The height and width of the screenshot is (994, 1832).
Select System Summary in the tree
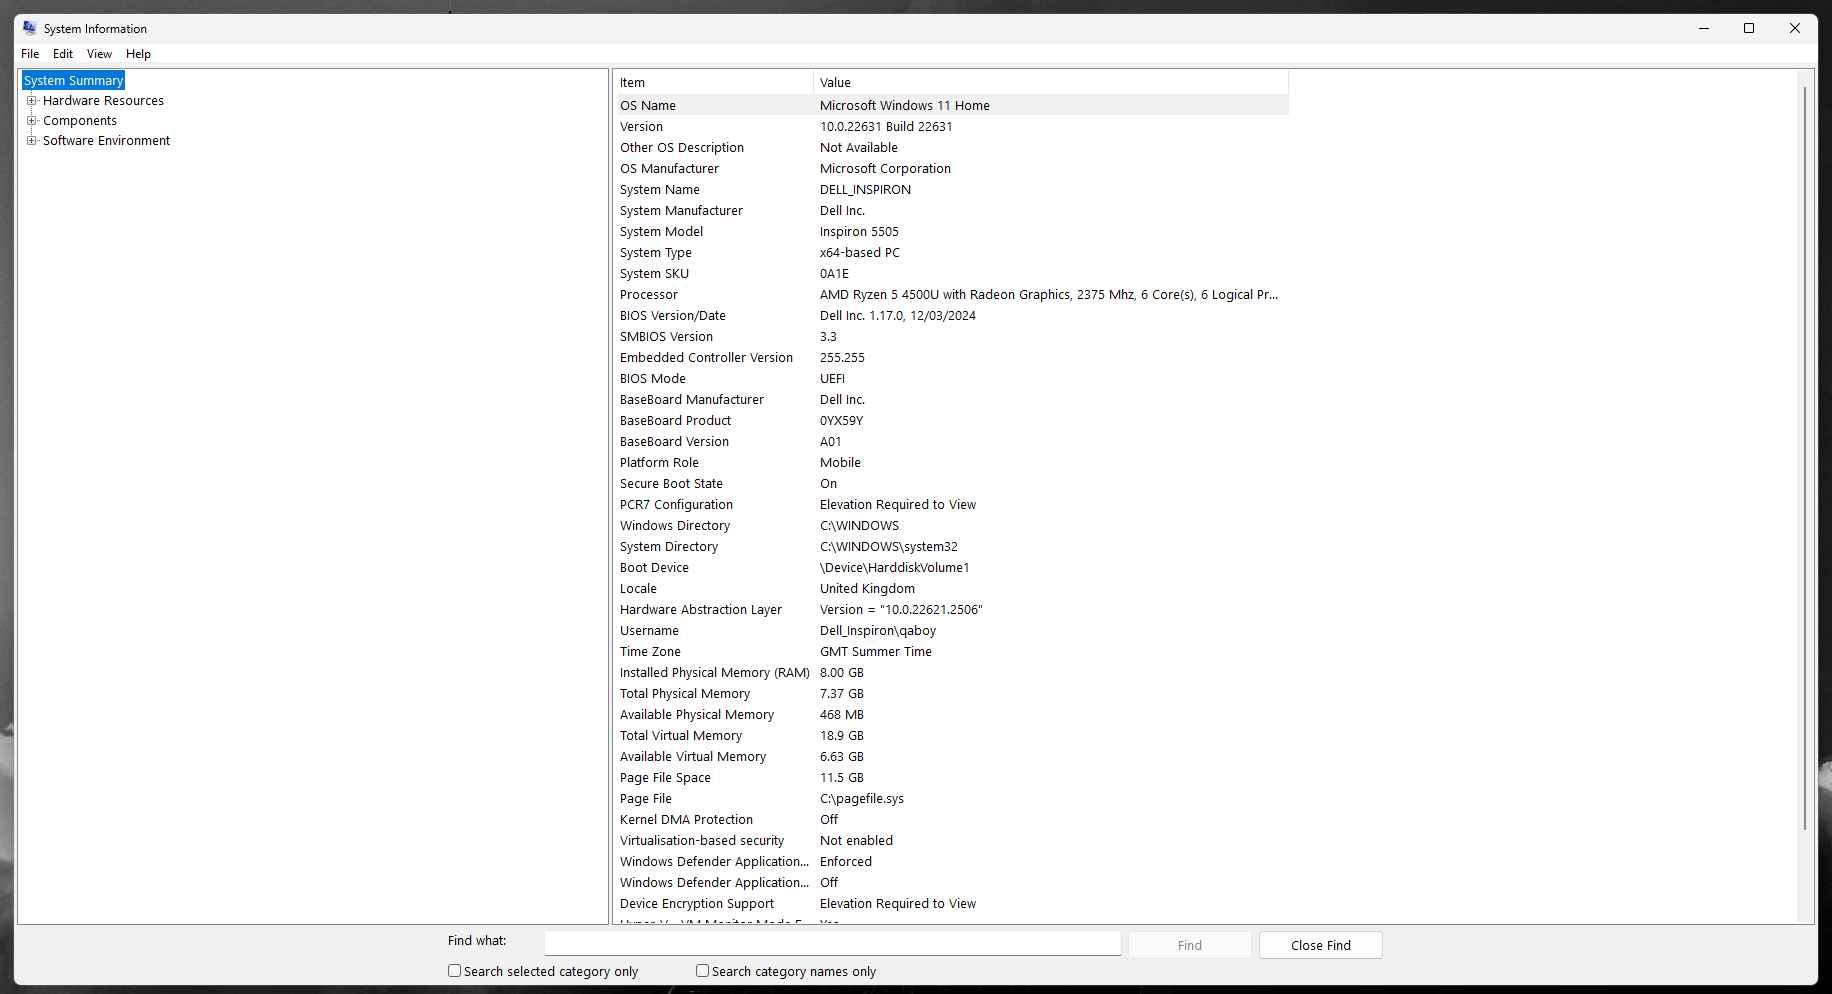73,81
